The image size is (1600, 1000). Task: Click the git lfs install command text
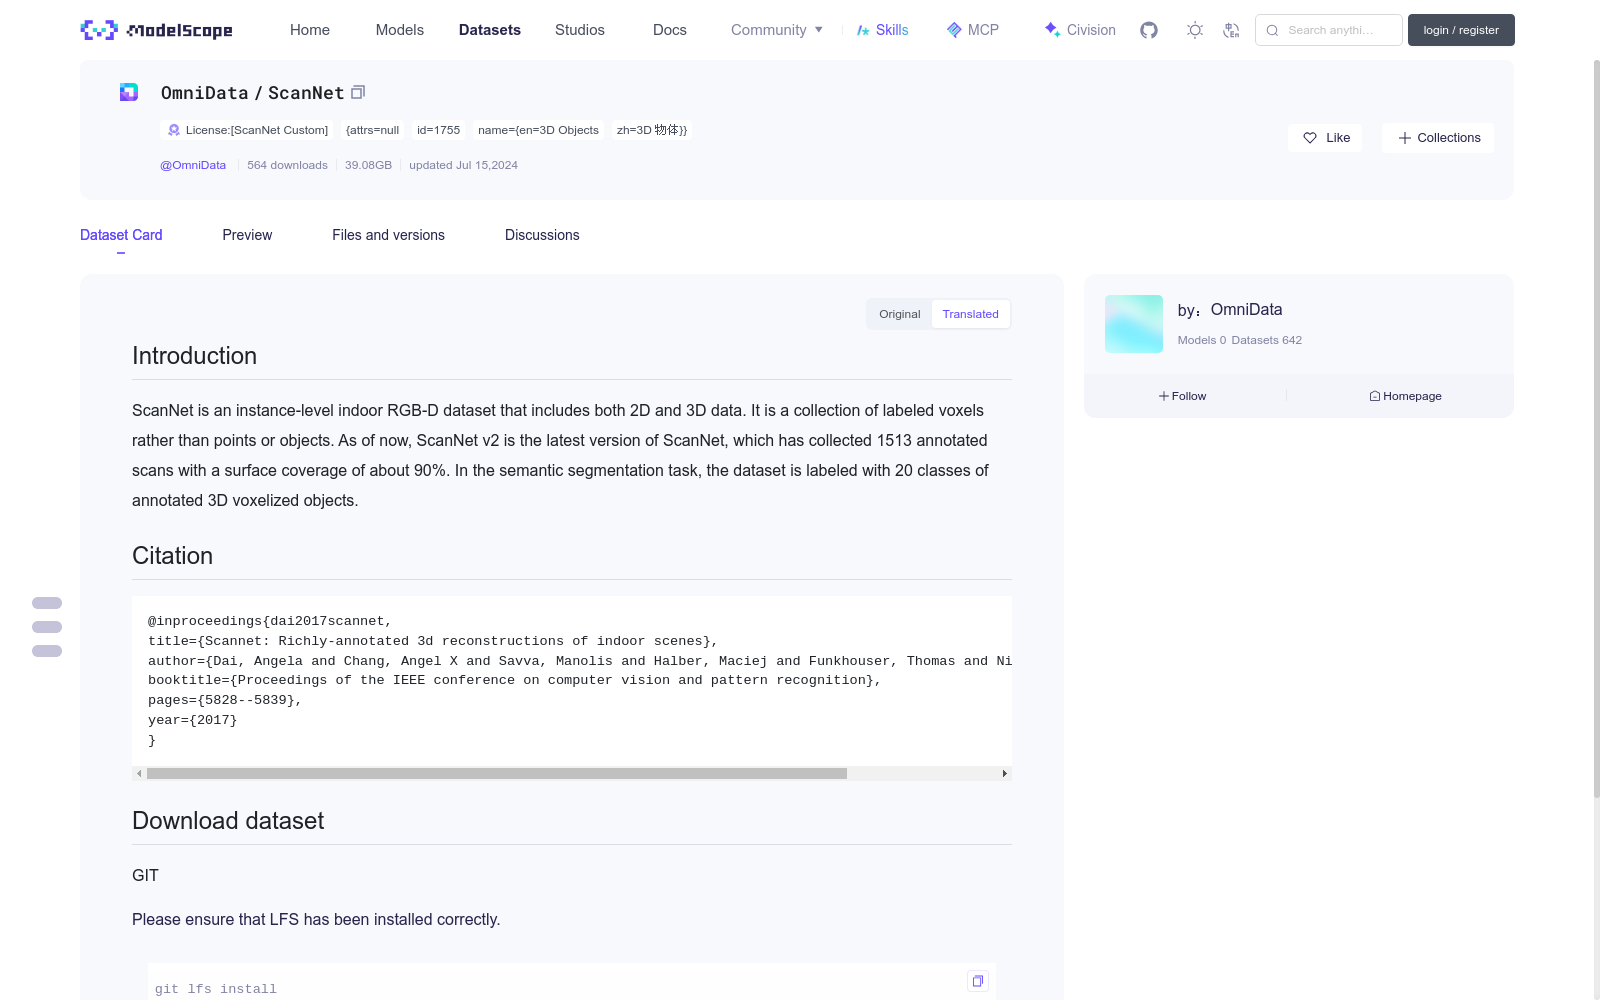click(x=216, y=989)
